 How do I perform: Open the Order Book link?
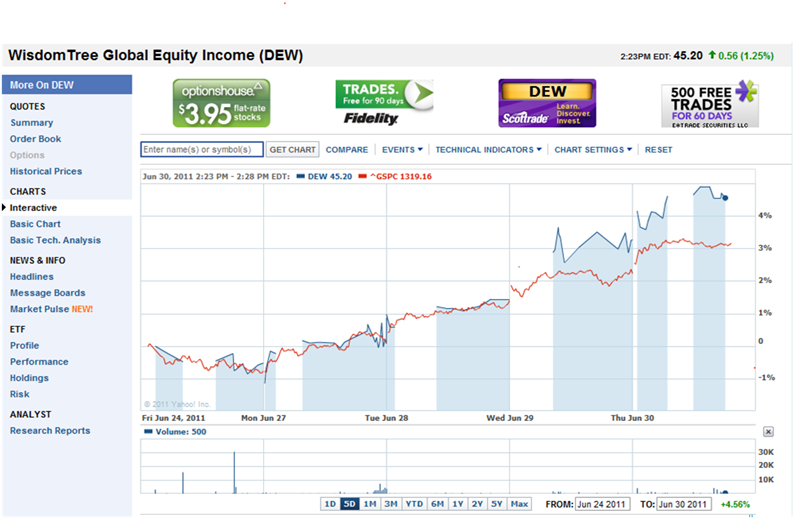pyautogui.click(x=35, y=139)
